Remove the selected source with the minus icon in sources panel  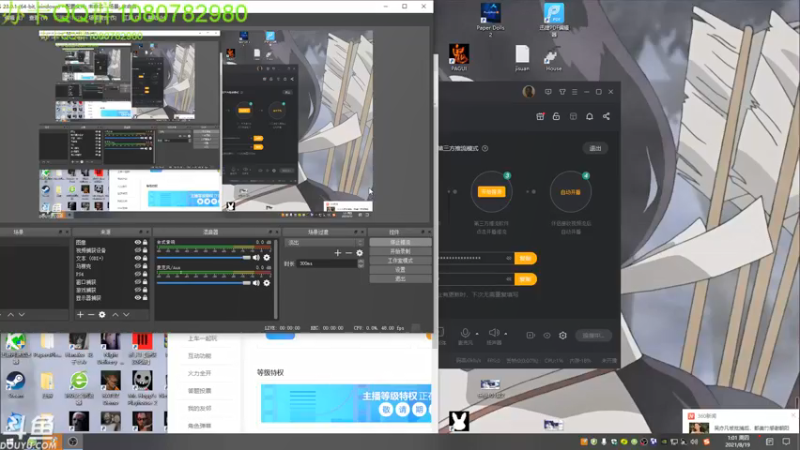(x=91, y=315)
